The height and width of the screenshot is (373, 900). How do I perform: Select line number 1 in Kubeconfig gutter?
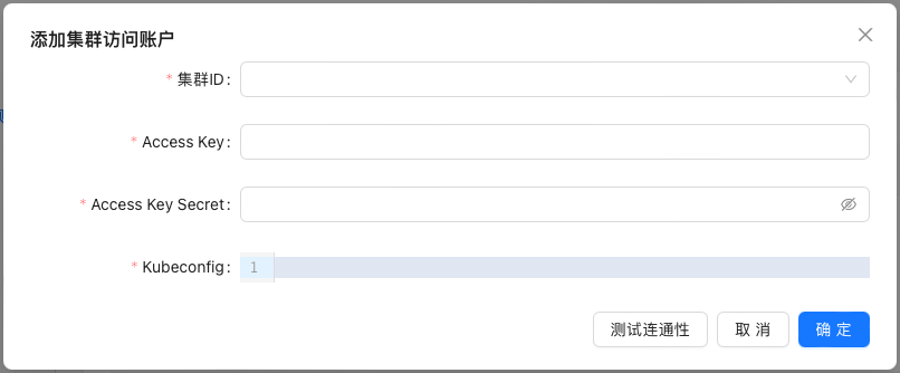point(254,267)
